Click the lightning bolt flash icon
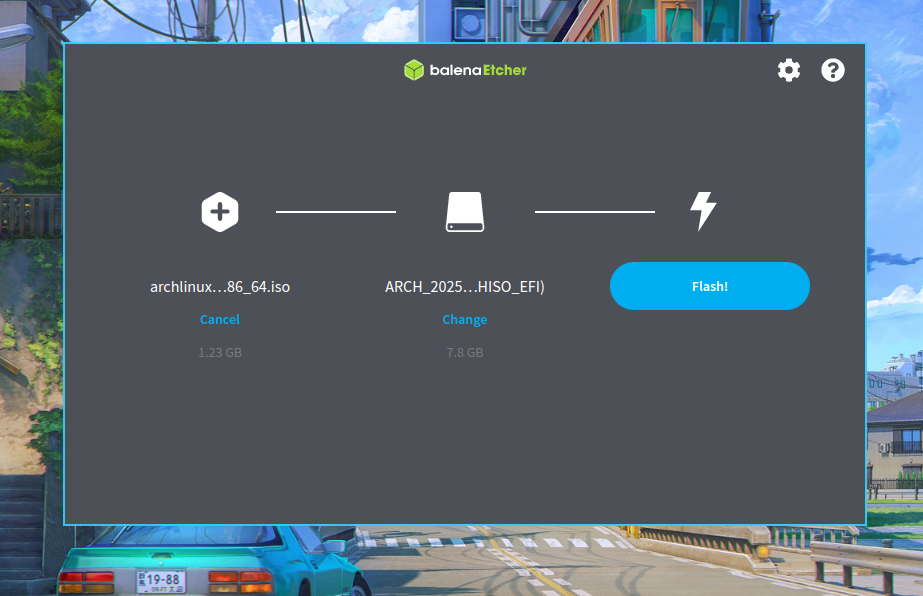 coord(704,212)
